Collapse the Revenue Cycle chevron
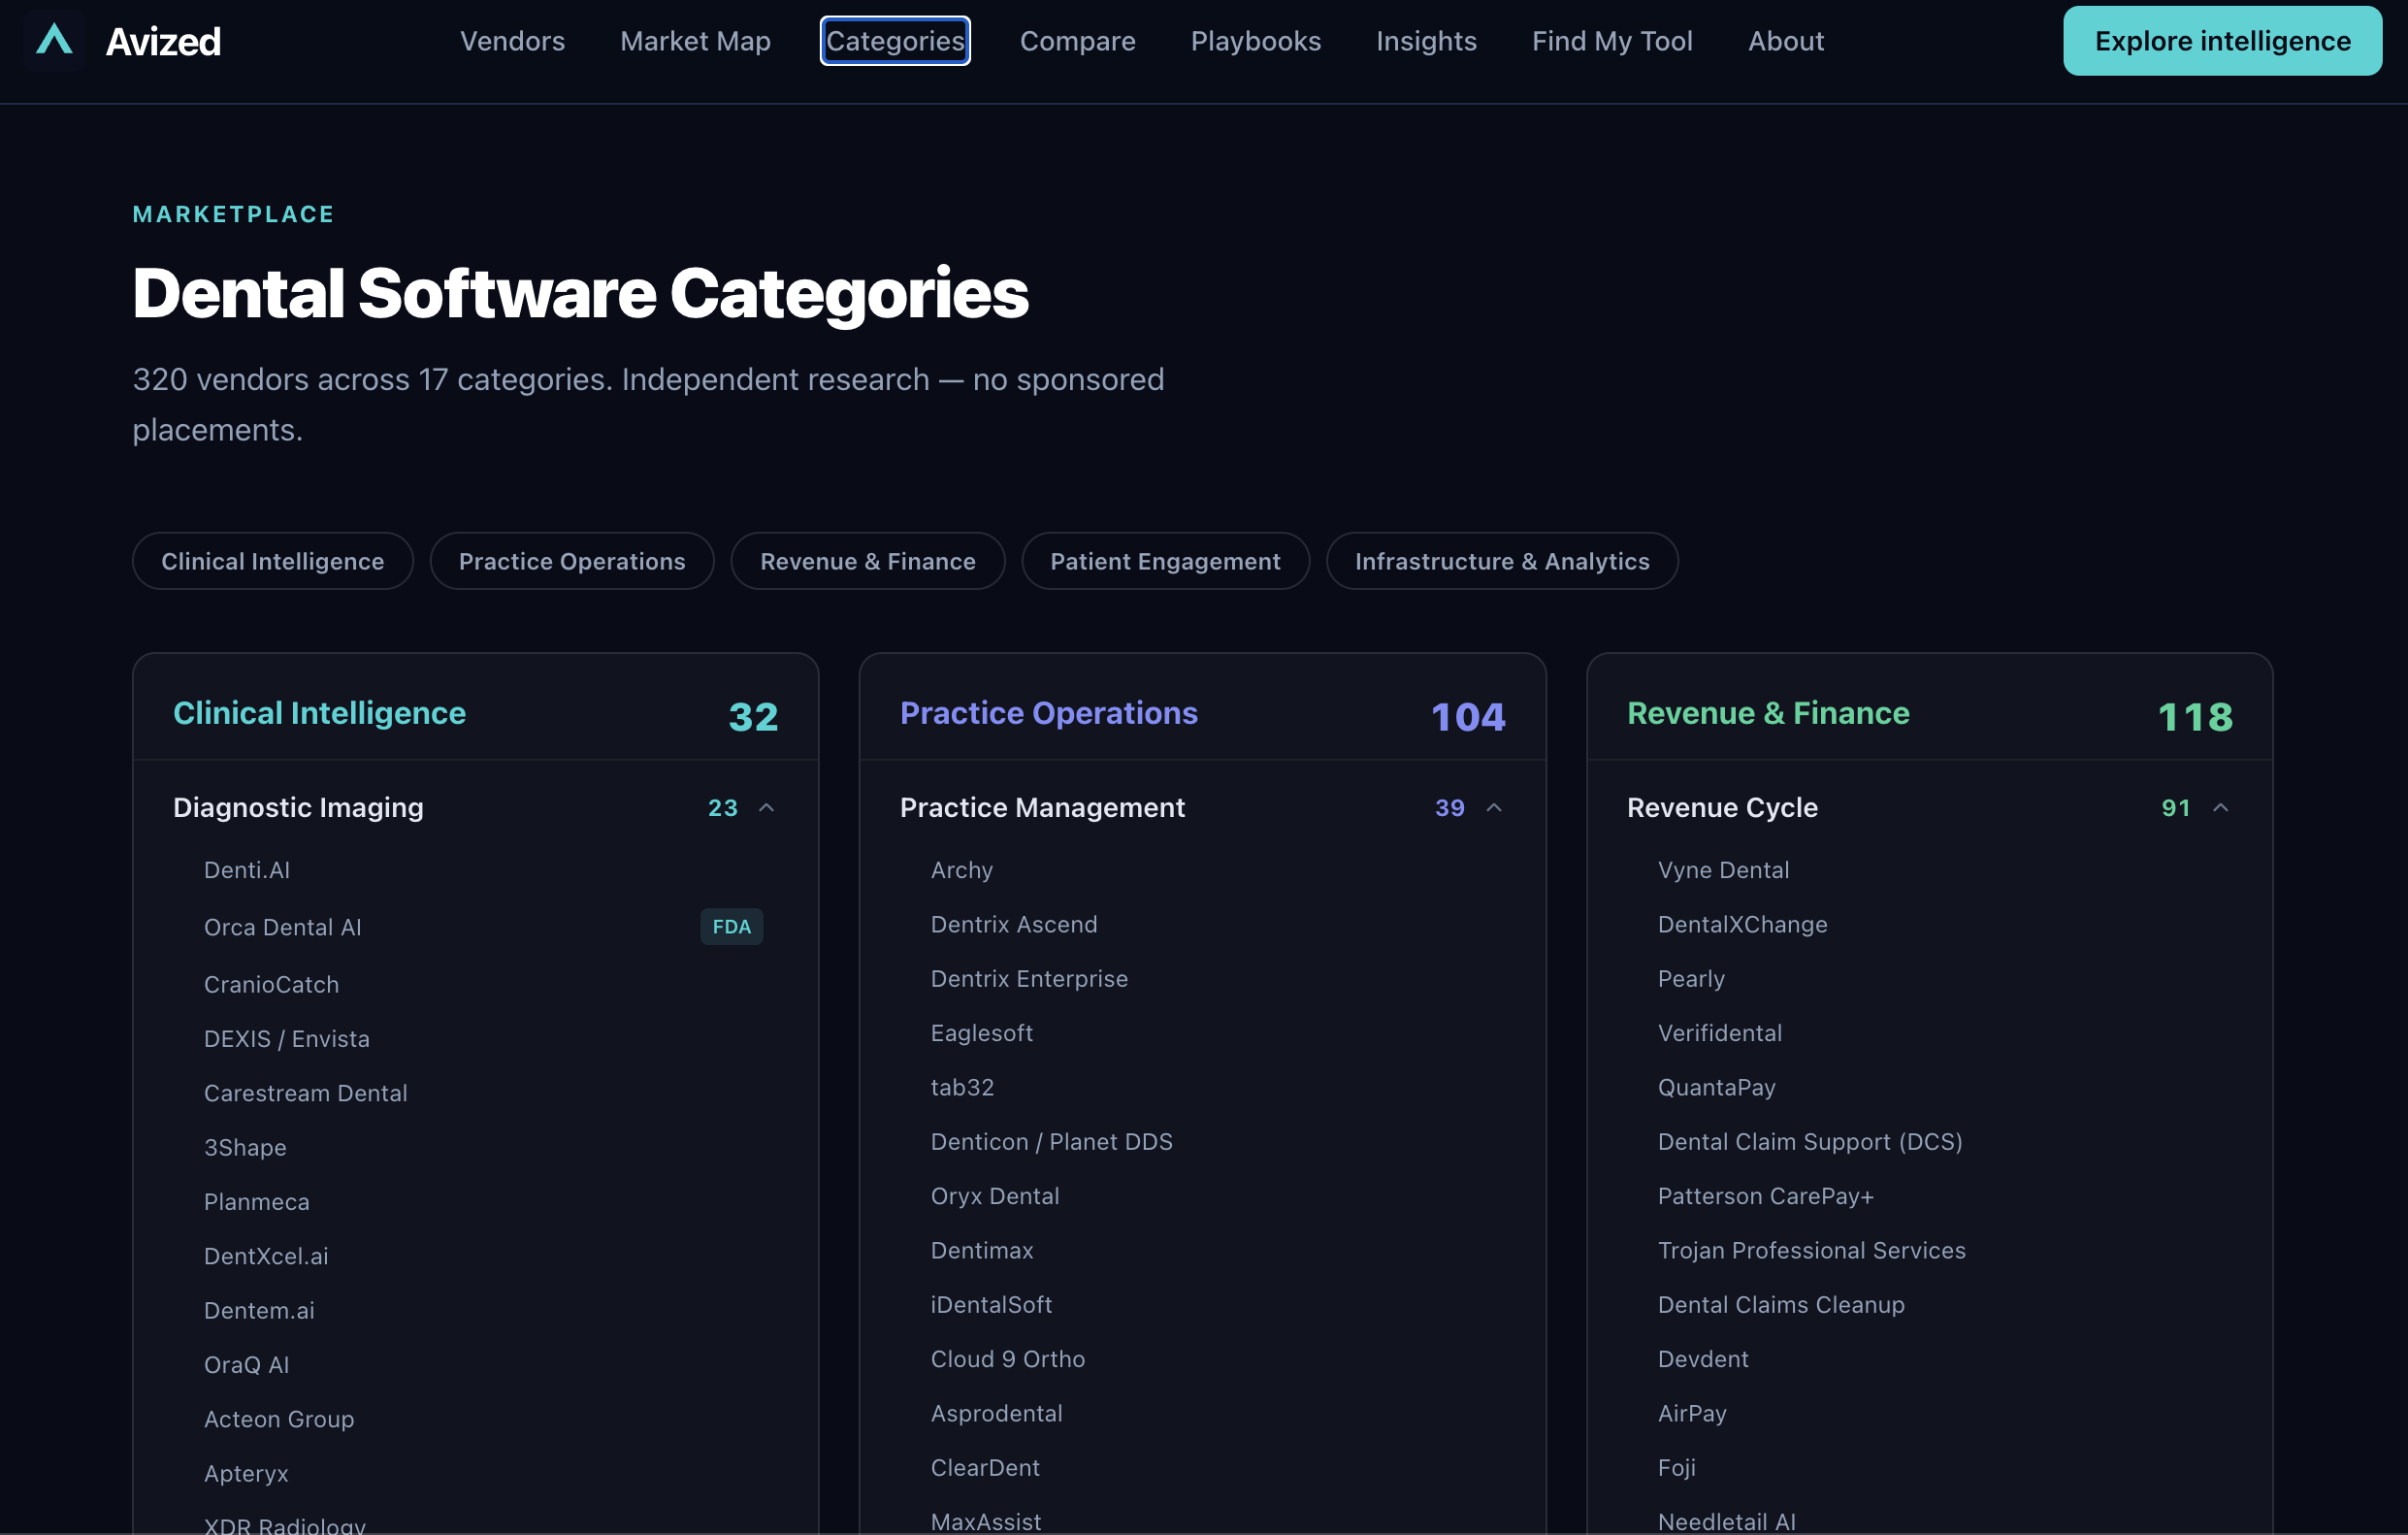Screen dimensions: 2408x1535 click(x=2221, y=808)
